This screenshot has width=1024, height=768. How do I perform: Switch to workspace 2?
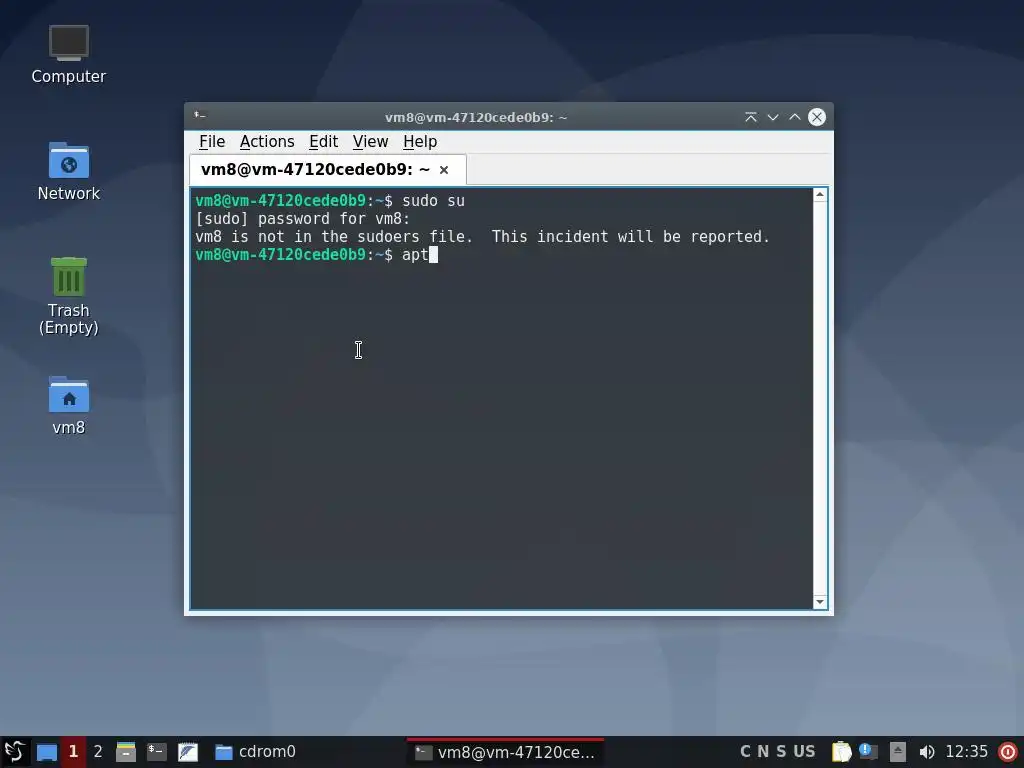pyautogui.click(x=98, y=752)
